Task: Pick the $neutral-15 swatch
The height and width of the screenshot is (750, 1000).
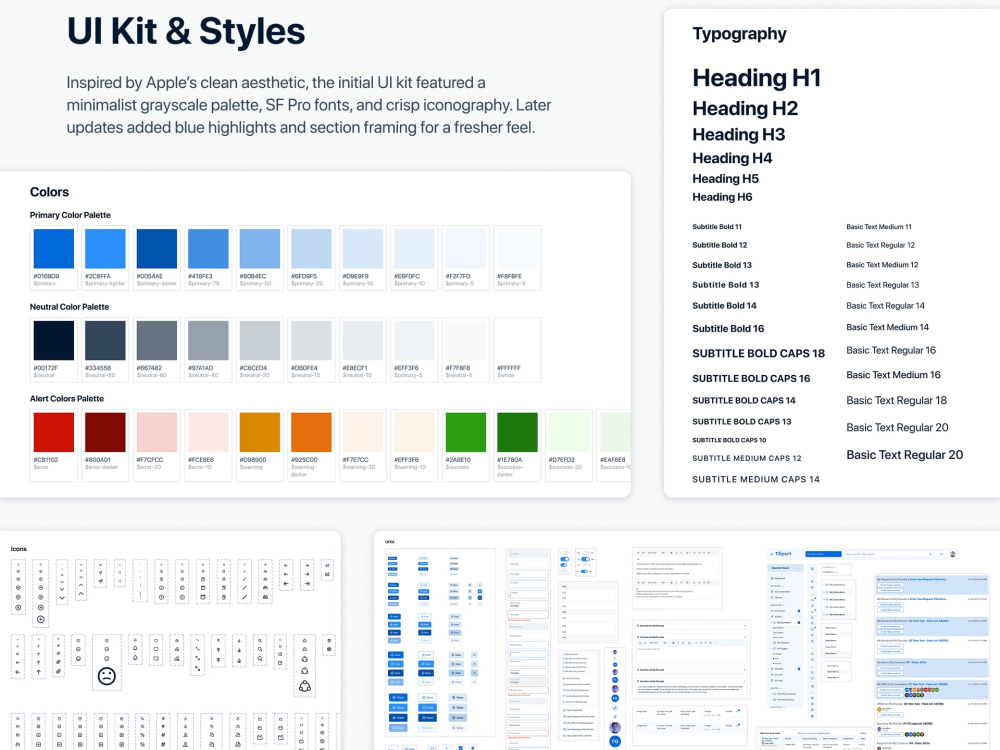Action: point(311,340)
